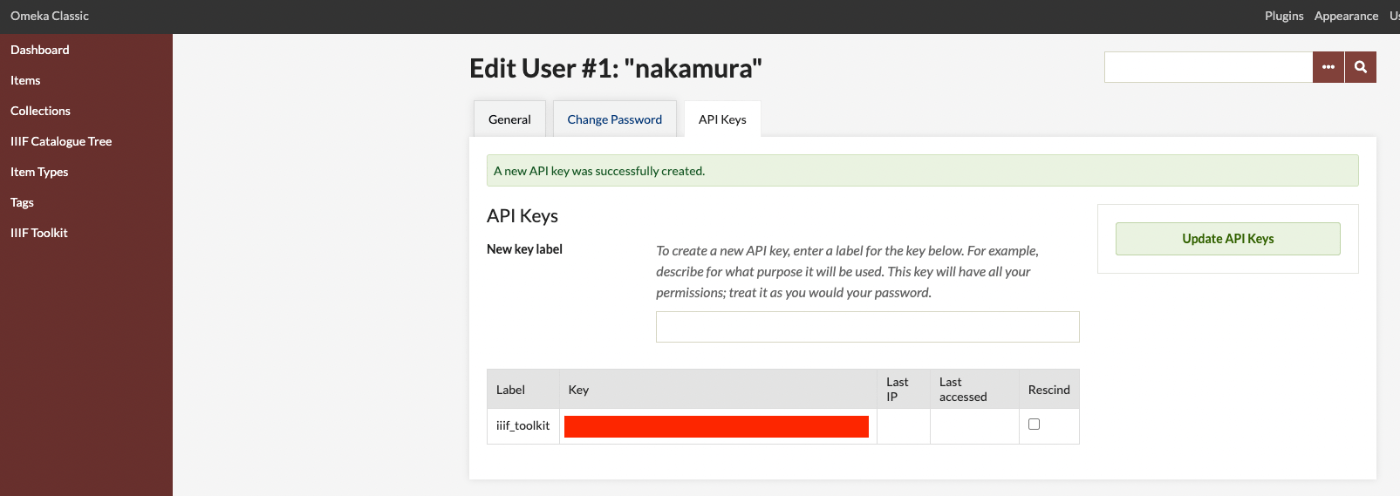Open Item Types in sidebar
The image size is (1400, 496).
click(x=39, y=172)
